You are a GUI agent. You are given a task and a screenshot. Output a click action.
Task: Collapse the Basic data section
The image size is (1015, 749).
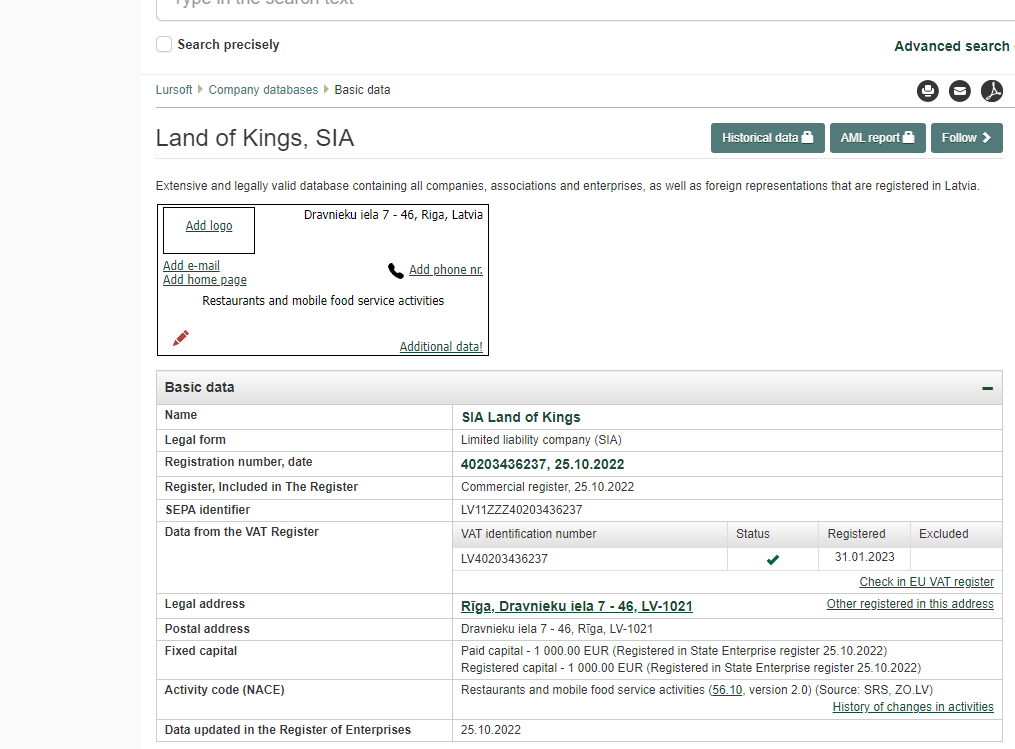[x=987, y=388]
